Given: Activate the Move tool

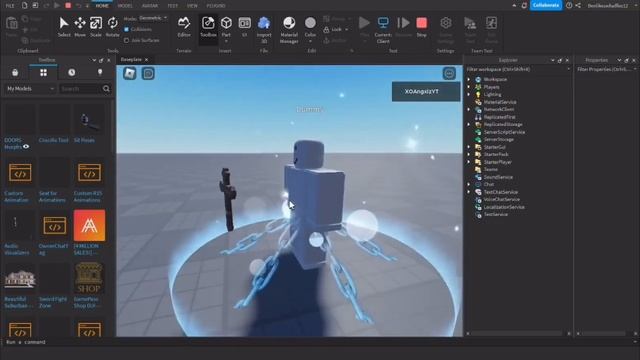Looking at the screenshot, I should (80, 27).
